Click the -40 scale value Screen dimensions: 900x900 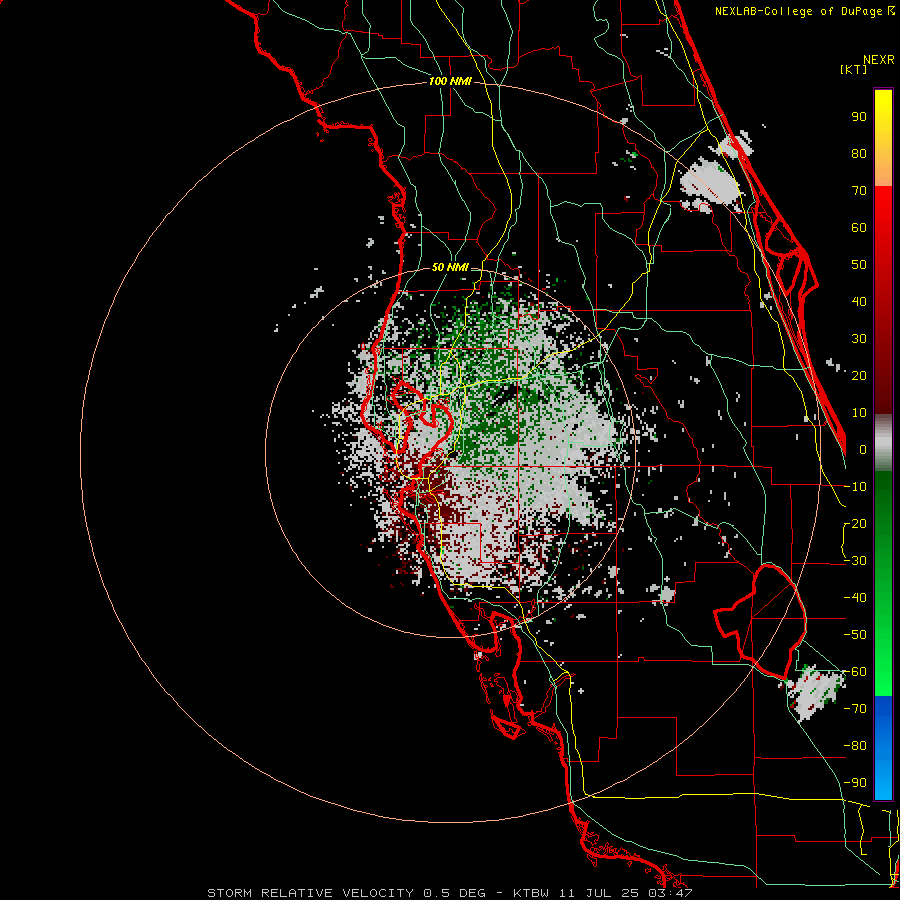855,598
